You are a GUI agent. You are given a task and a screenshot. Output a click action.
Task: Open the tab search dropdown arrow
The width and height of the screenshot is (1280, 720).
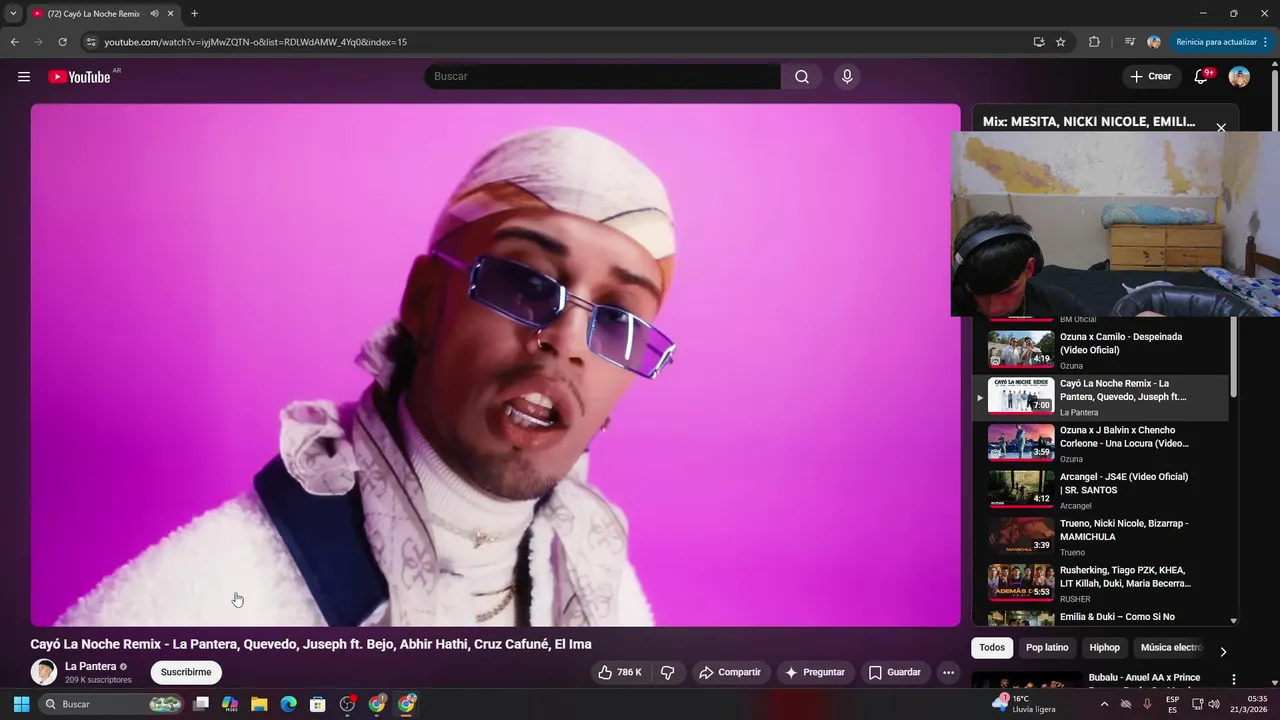13,14
